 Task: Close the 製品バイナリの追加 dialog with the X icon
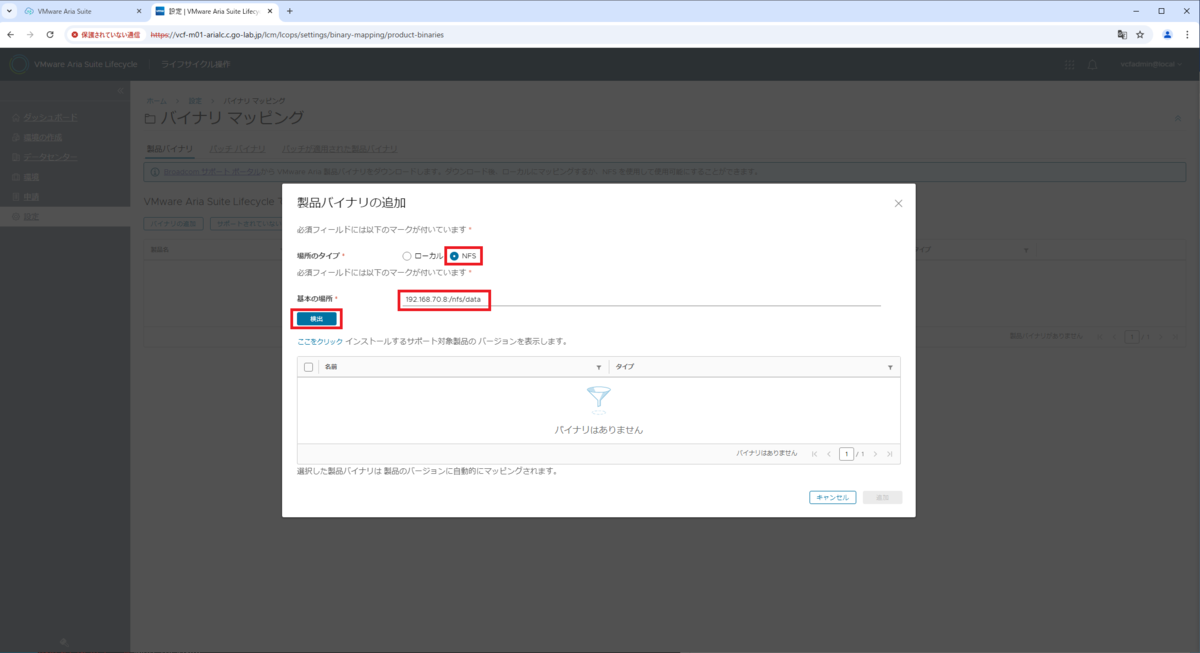click(898, 203)
